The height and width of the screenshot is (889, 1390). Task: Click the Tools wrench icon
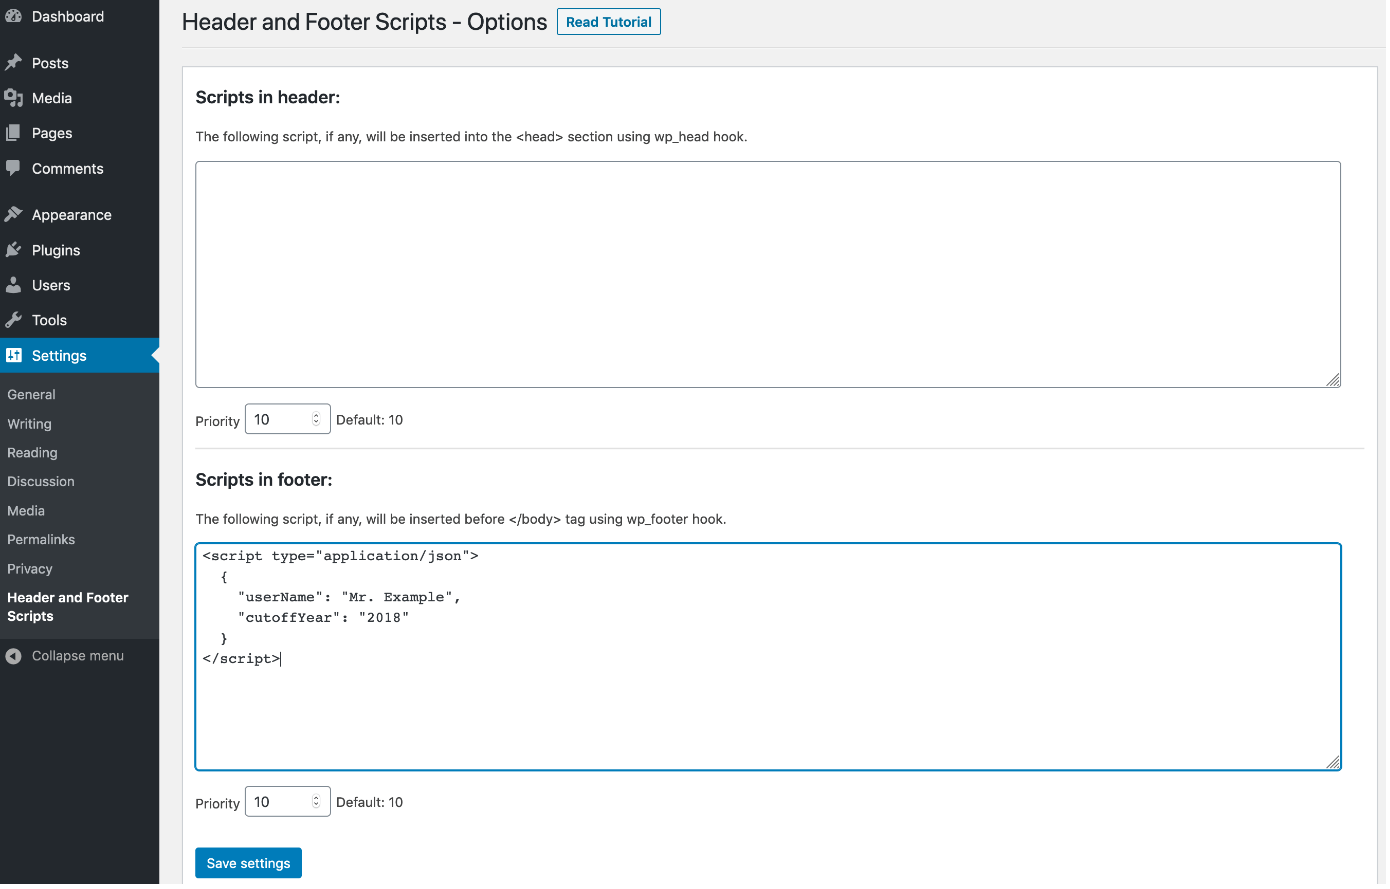13,320
